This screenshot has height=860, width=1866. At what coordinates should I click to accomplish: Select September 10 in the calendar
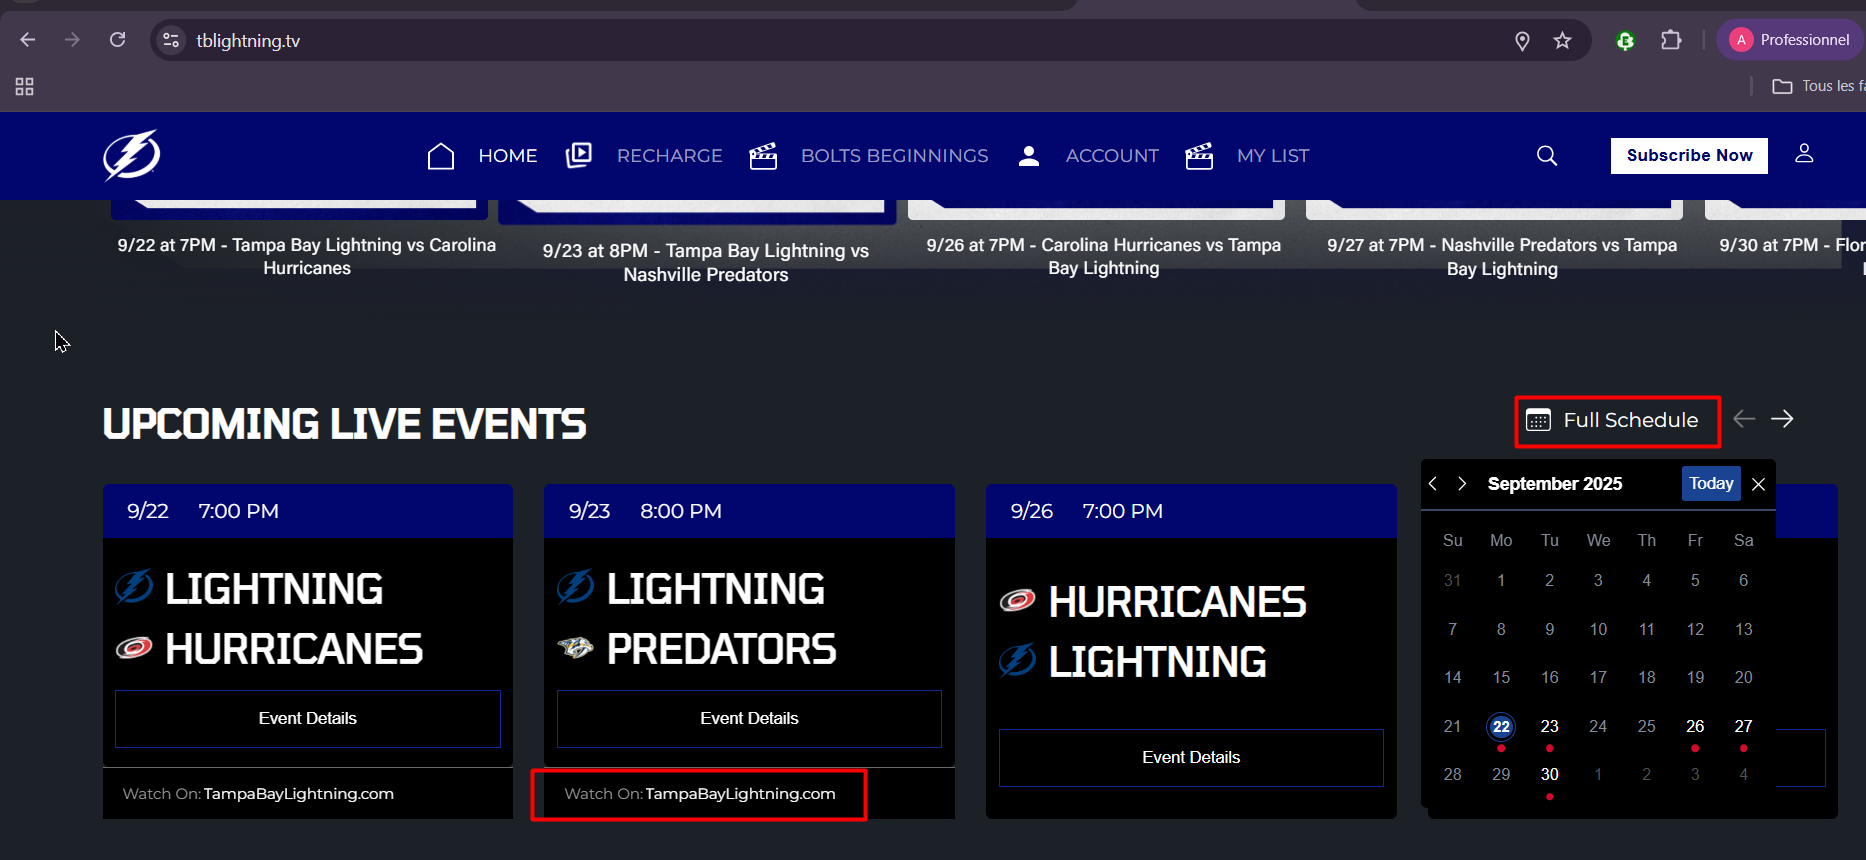[x=1598, y=630]
